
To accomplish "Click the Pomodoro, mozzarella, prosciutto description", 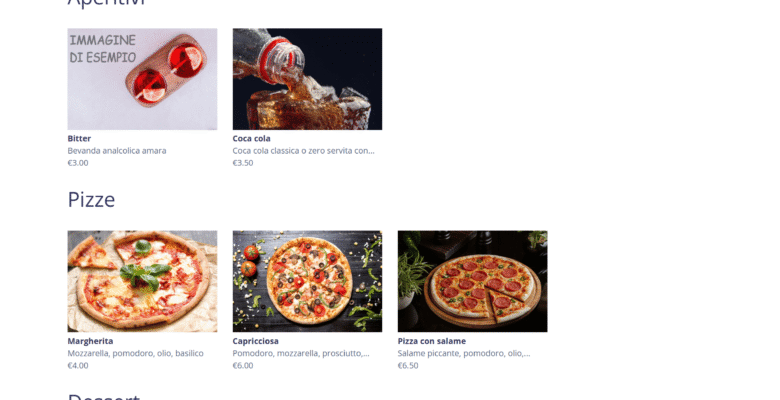I will pyautogui.click(x=301, y=353).
